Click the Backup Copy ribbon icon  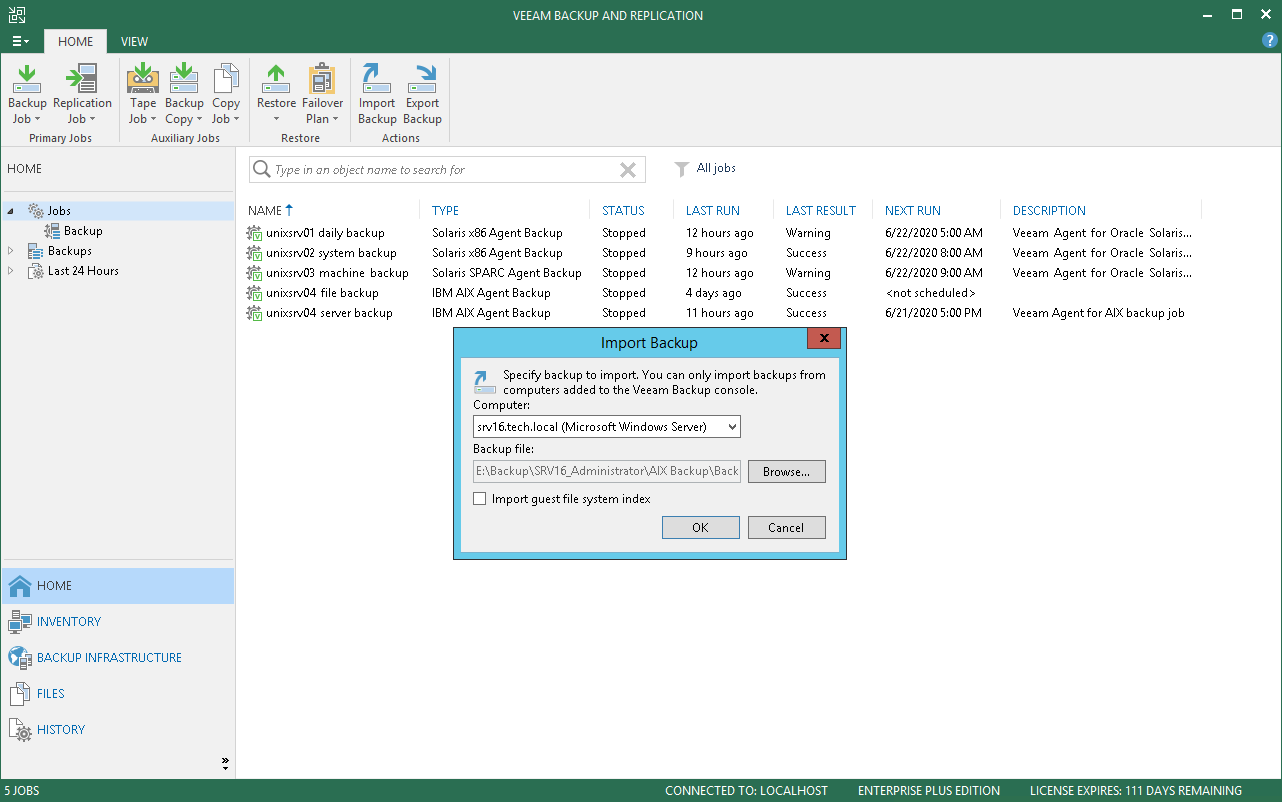pyautogui.click(x=184, y=78)
